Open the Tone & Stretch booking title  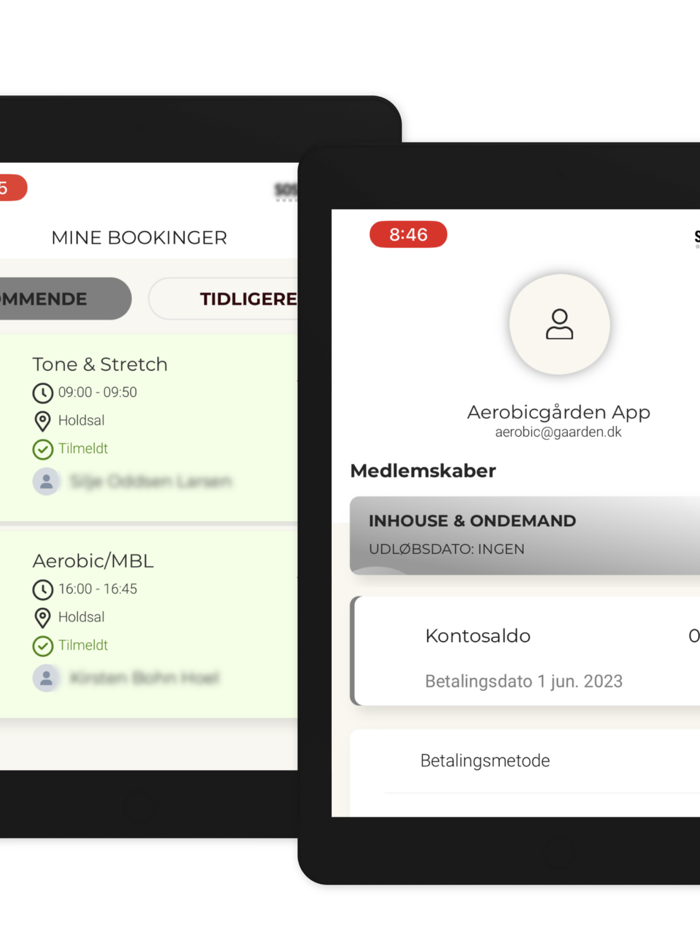tap(100, 364)
